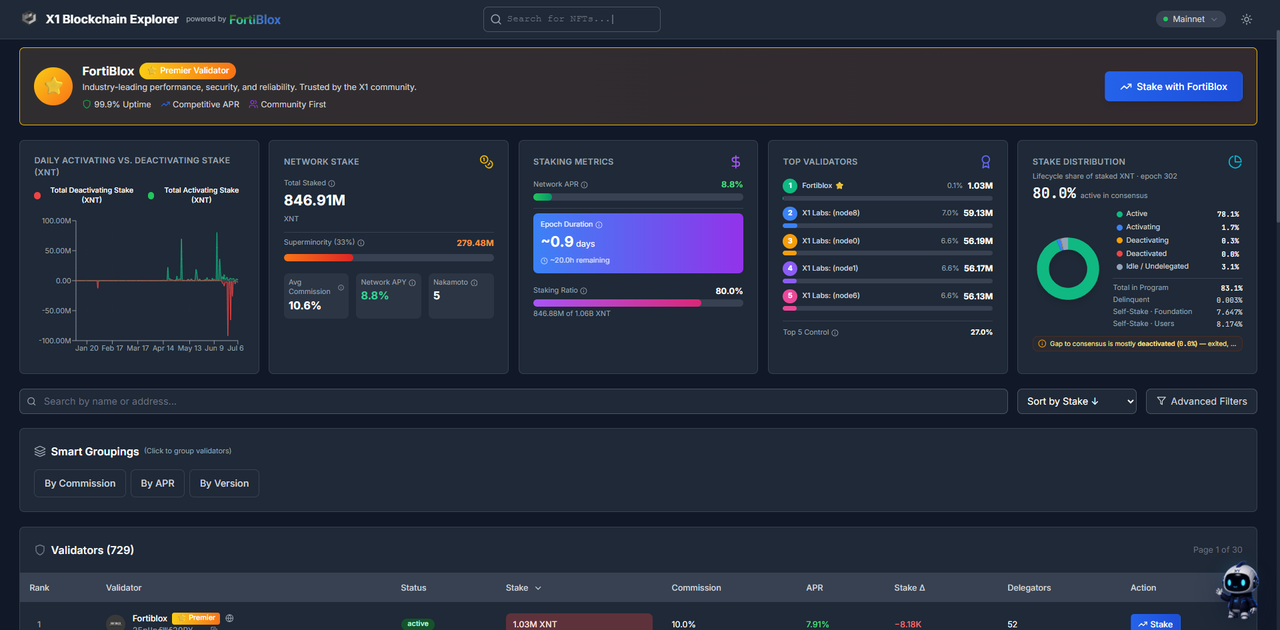Select X1 Labs: (node8) top validator
The height and width of the screenshot is (630, 1280).
[x=888, y=216]
